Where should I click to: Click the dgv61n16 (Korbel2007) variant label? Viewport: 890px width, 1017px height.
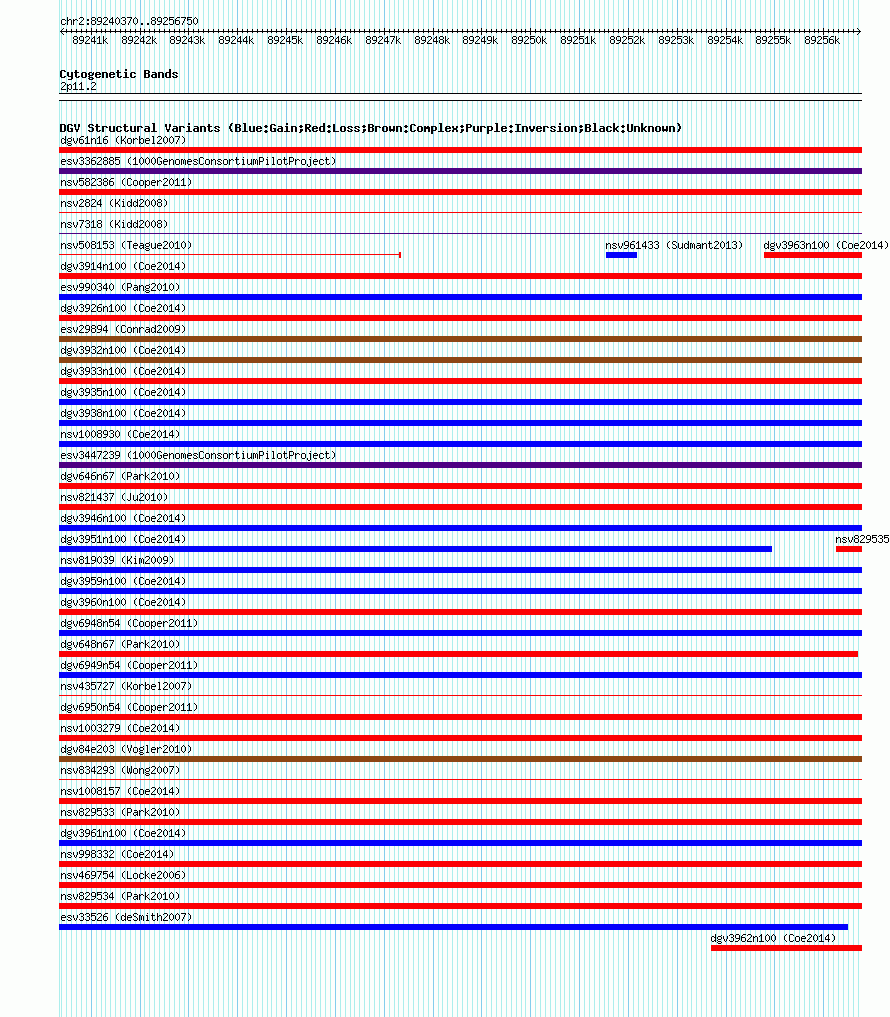[123, 140]
